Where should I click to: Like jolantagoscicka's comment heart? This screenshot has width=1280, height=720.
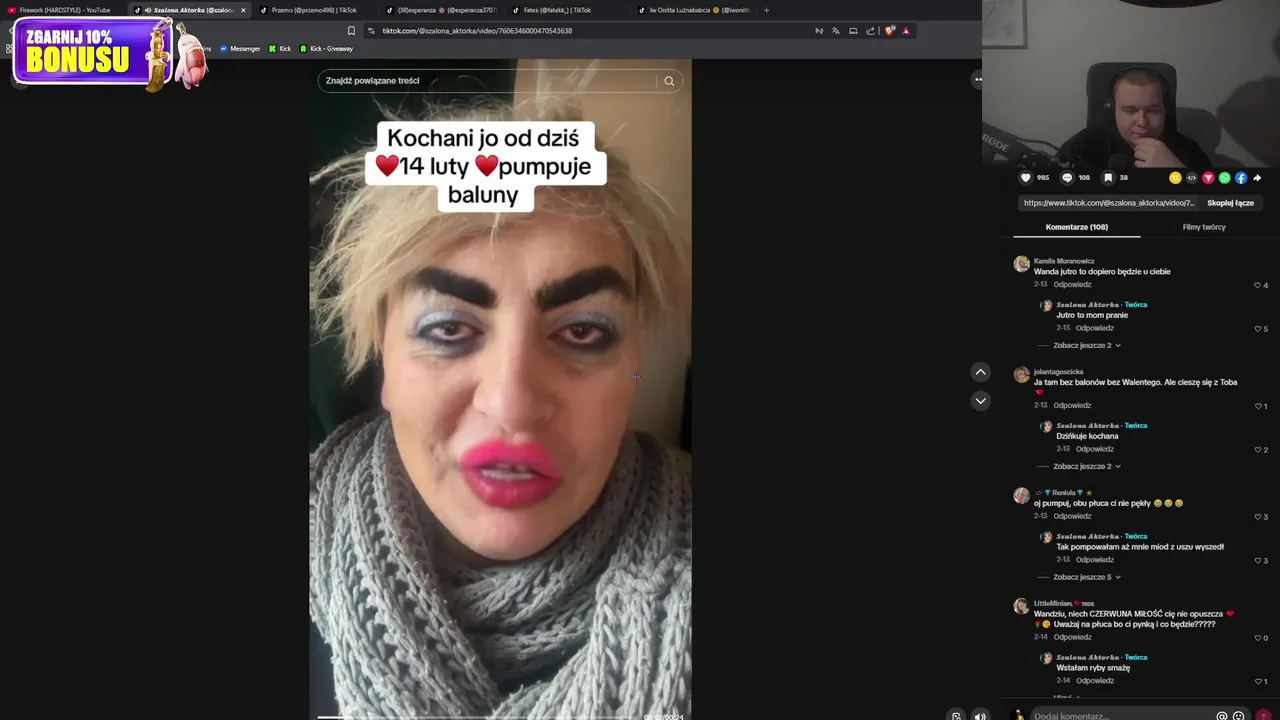coord(1258,406)
